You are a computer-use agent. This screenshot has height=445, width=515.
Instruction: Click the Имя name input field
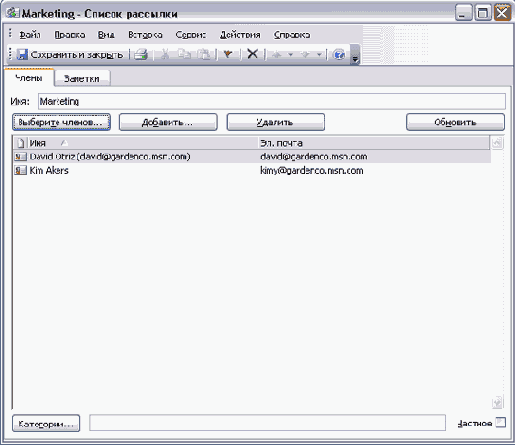click(272, 101)
